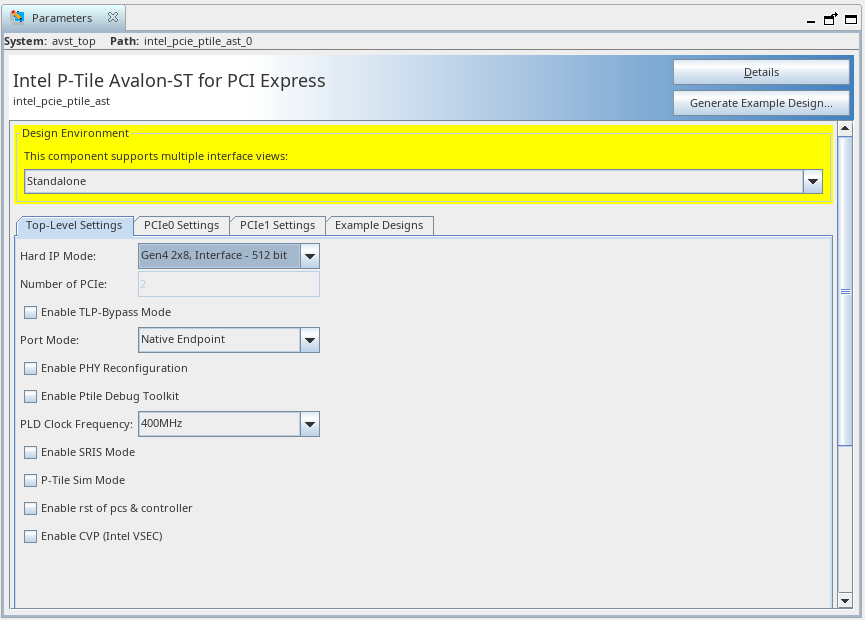Enable rst of pcs & controller checkbox
The image size is (865, 620).
(30, 509)
